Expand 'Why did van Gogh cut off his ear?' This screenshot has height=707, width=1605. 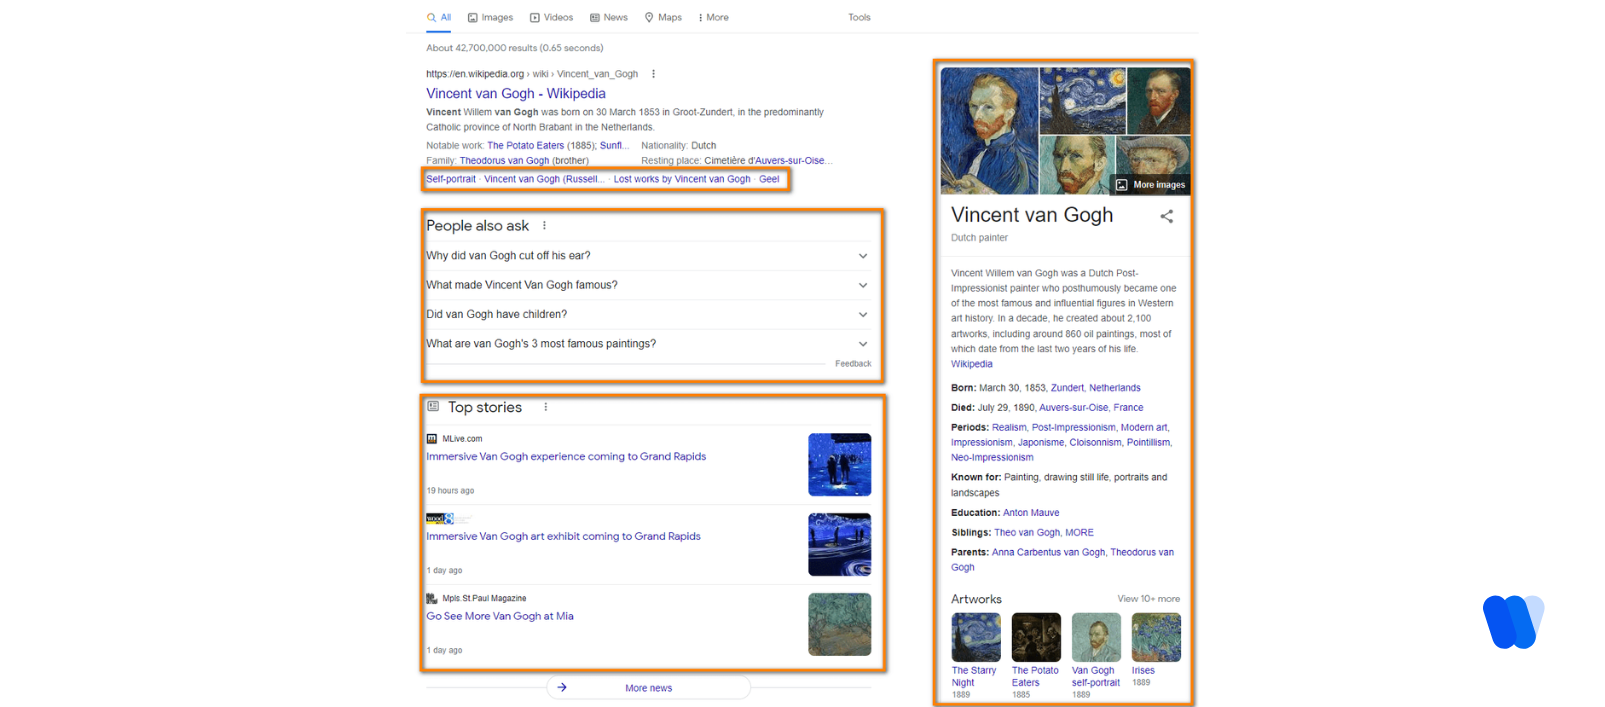[648, 256]
